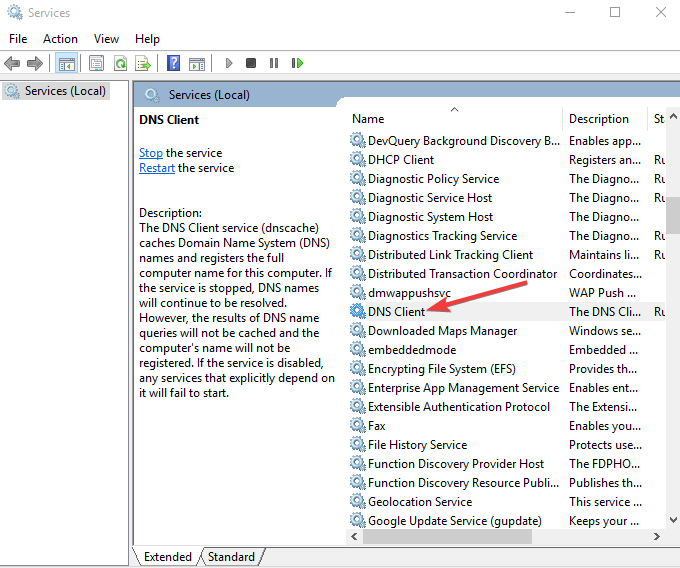The height and width of the screenshot is (568, 680).
Task: Select Extensible Authentication Protocol
Action: [459, 407]
